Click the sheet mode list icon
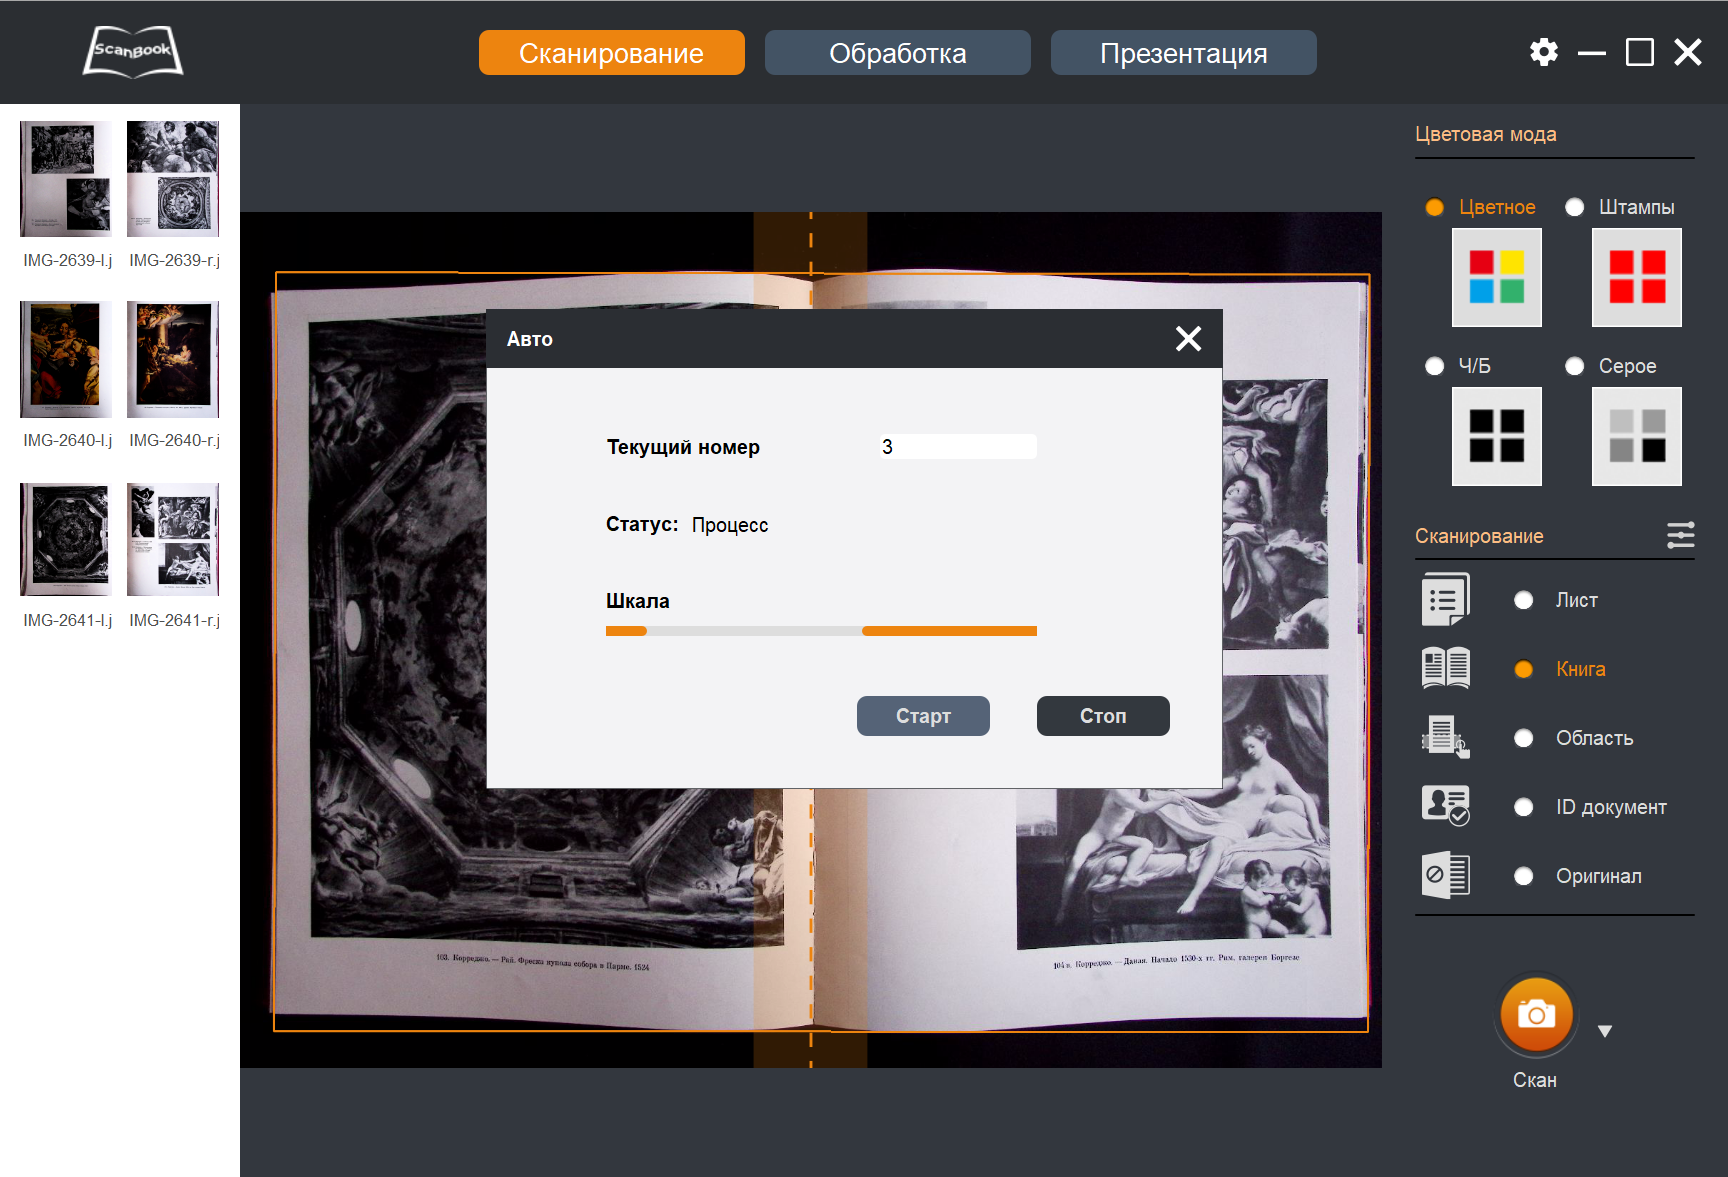 [1446, 599]
